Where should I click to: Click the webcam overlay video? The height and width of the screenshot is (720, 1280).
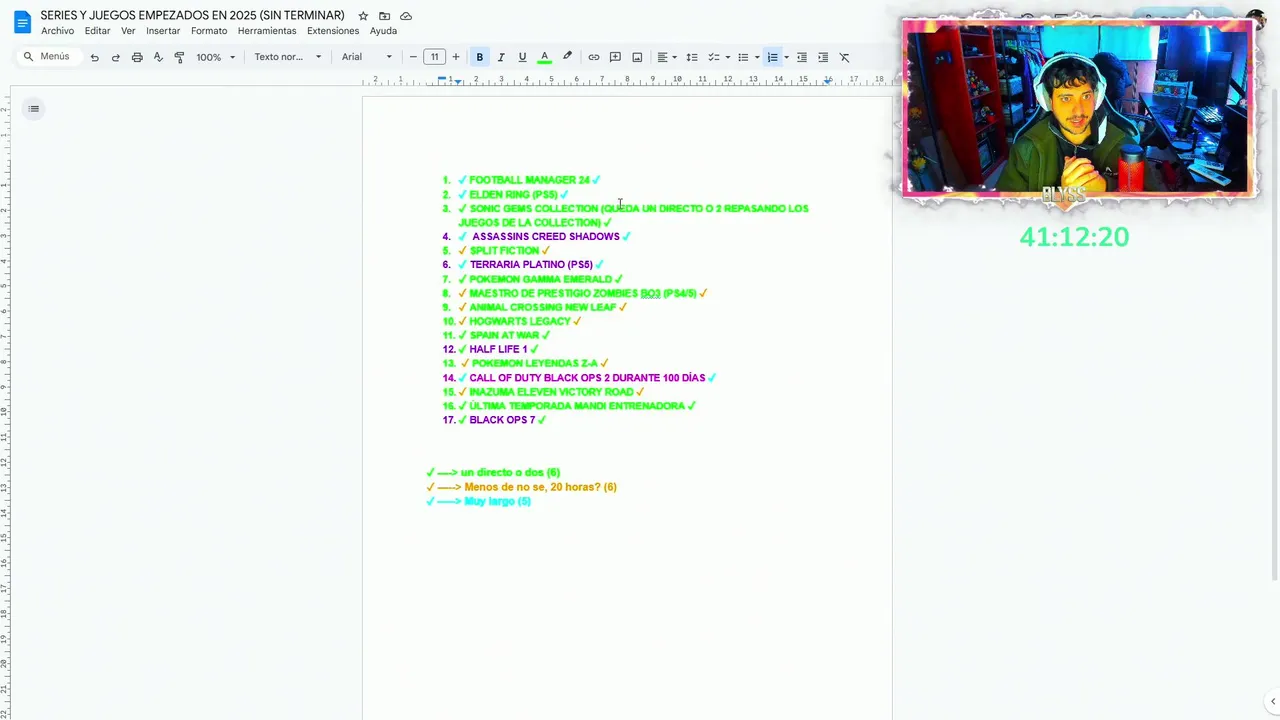click(x=1076, y=108)
